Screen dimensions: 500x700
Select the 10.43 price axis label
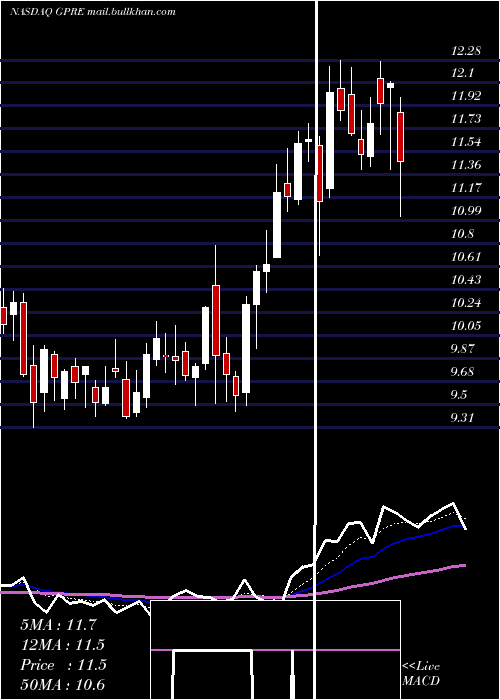tap(466, 280)
